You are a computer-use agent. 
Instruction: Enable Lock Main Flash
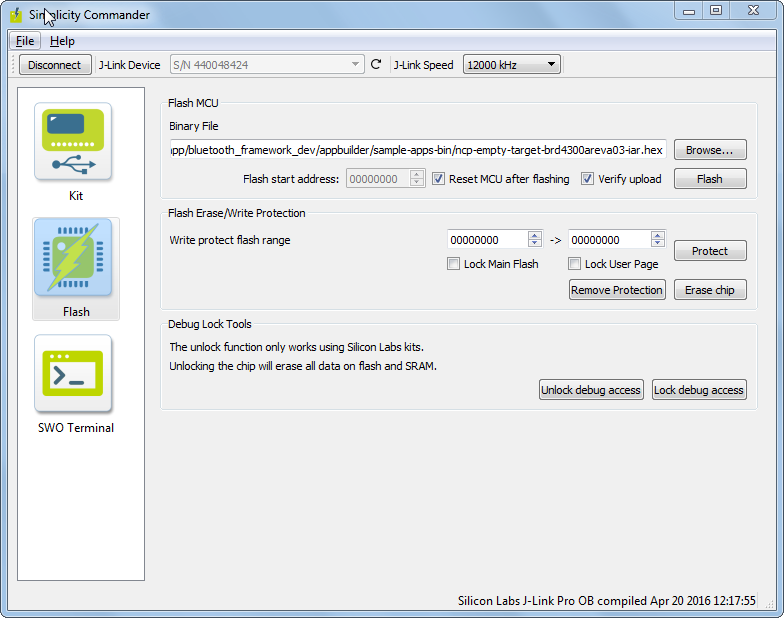tap(455, 264)
